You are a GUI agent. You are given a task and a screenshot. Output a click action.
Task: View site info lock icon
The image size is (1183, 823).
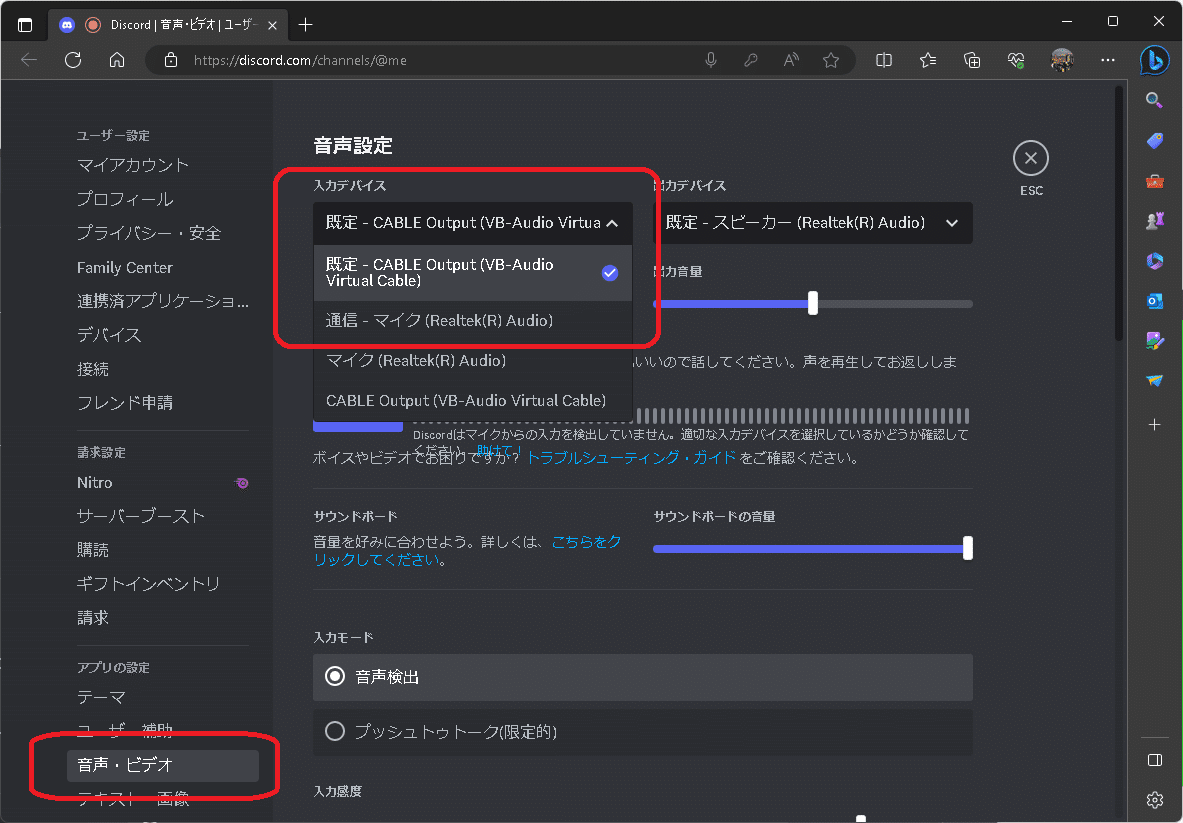171,60
